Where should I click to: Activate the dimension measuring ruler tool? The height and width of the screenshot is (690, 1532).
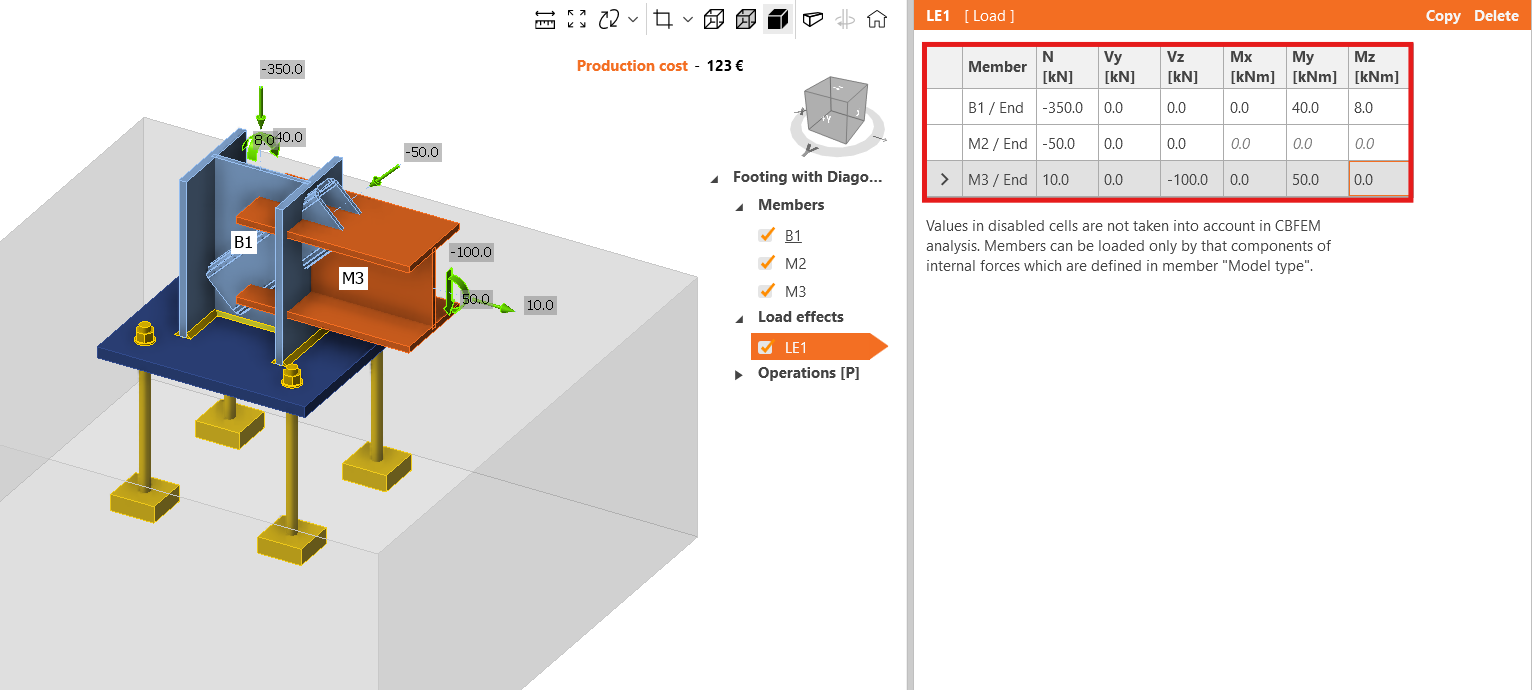(x=545, y=19)
